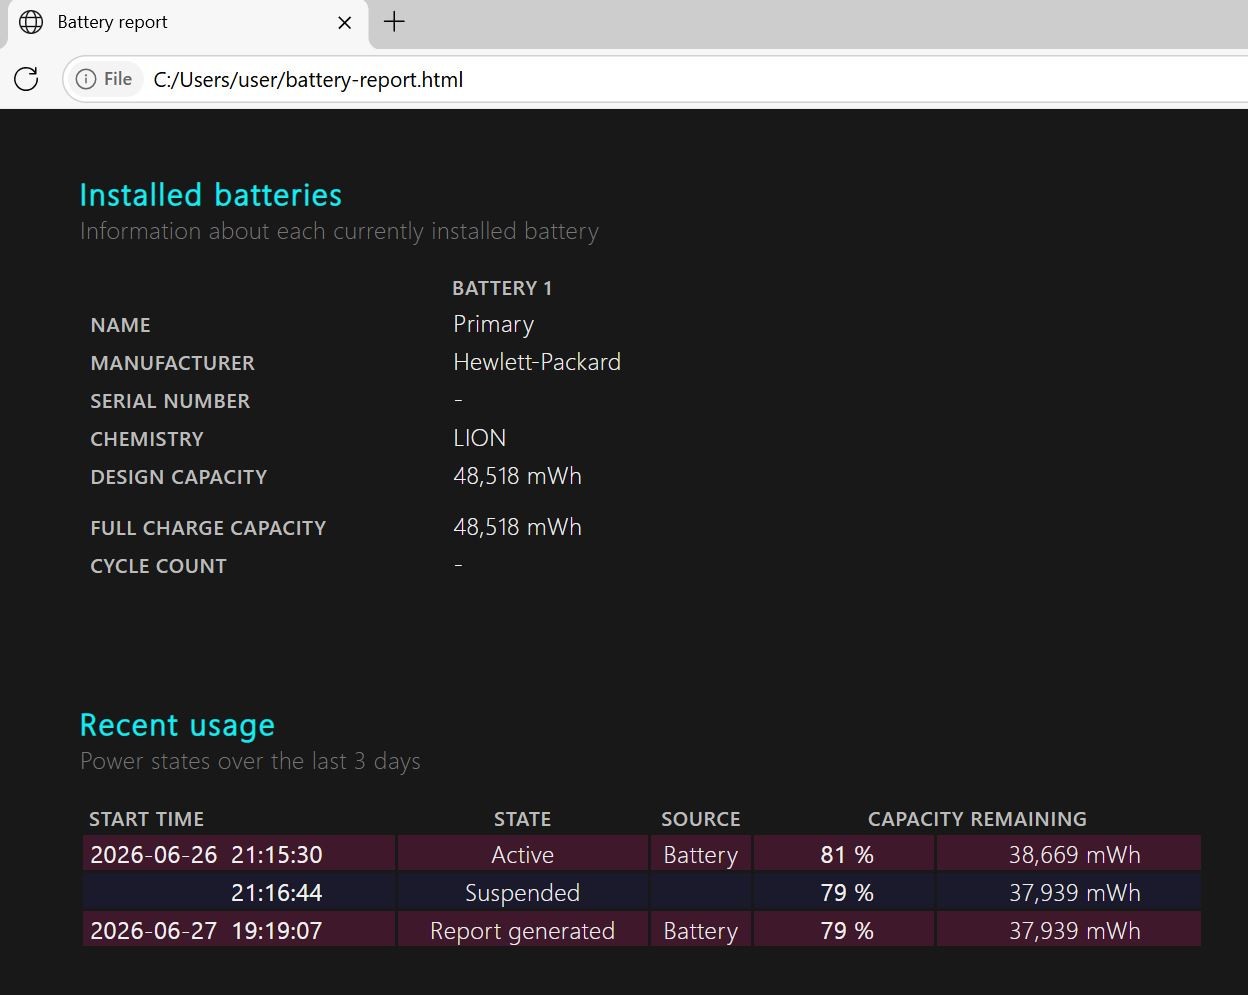Click the Installed batteries heading
1248x995 pixels.
click(211, 195)
